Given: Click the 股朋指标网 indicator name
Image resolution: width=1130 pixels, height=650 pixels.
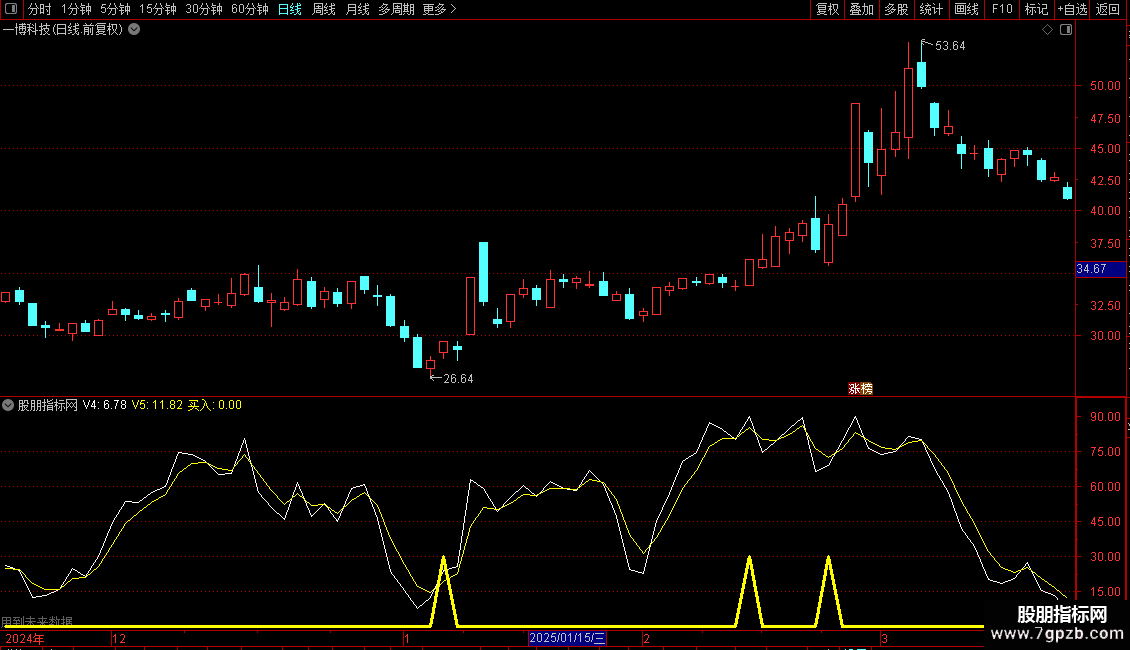Looking at the screenshot, I should point(48,405).
